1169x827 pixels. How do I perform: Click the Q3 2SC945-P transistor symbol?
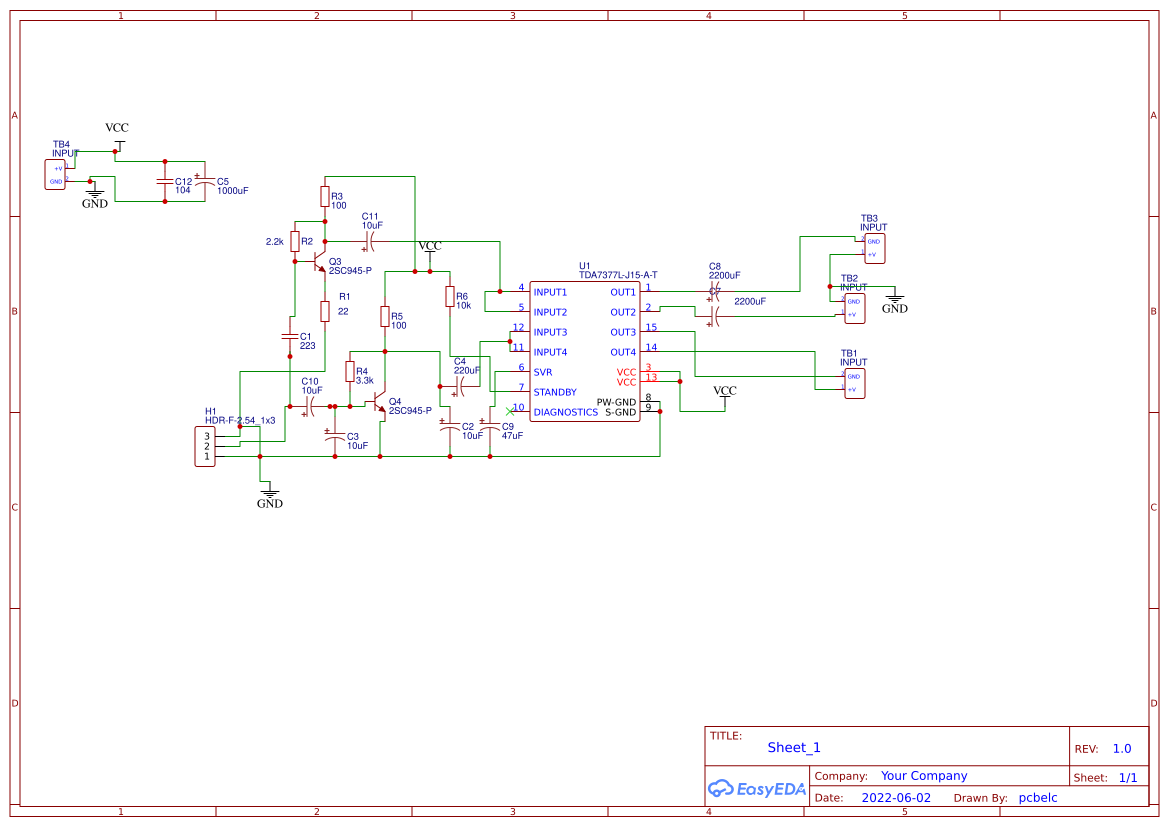[319, 262]
